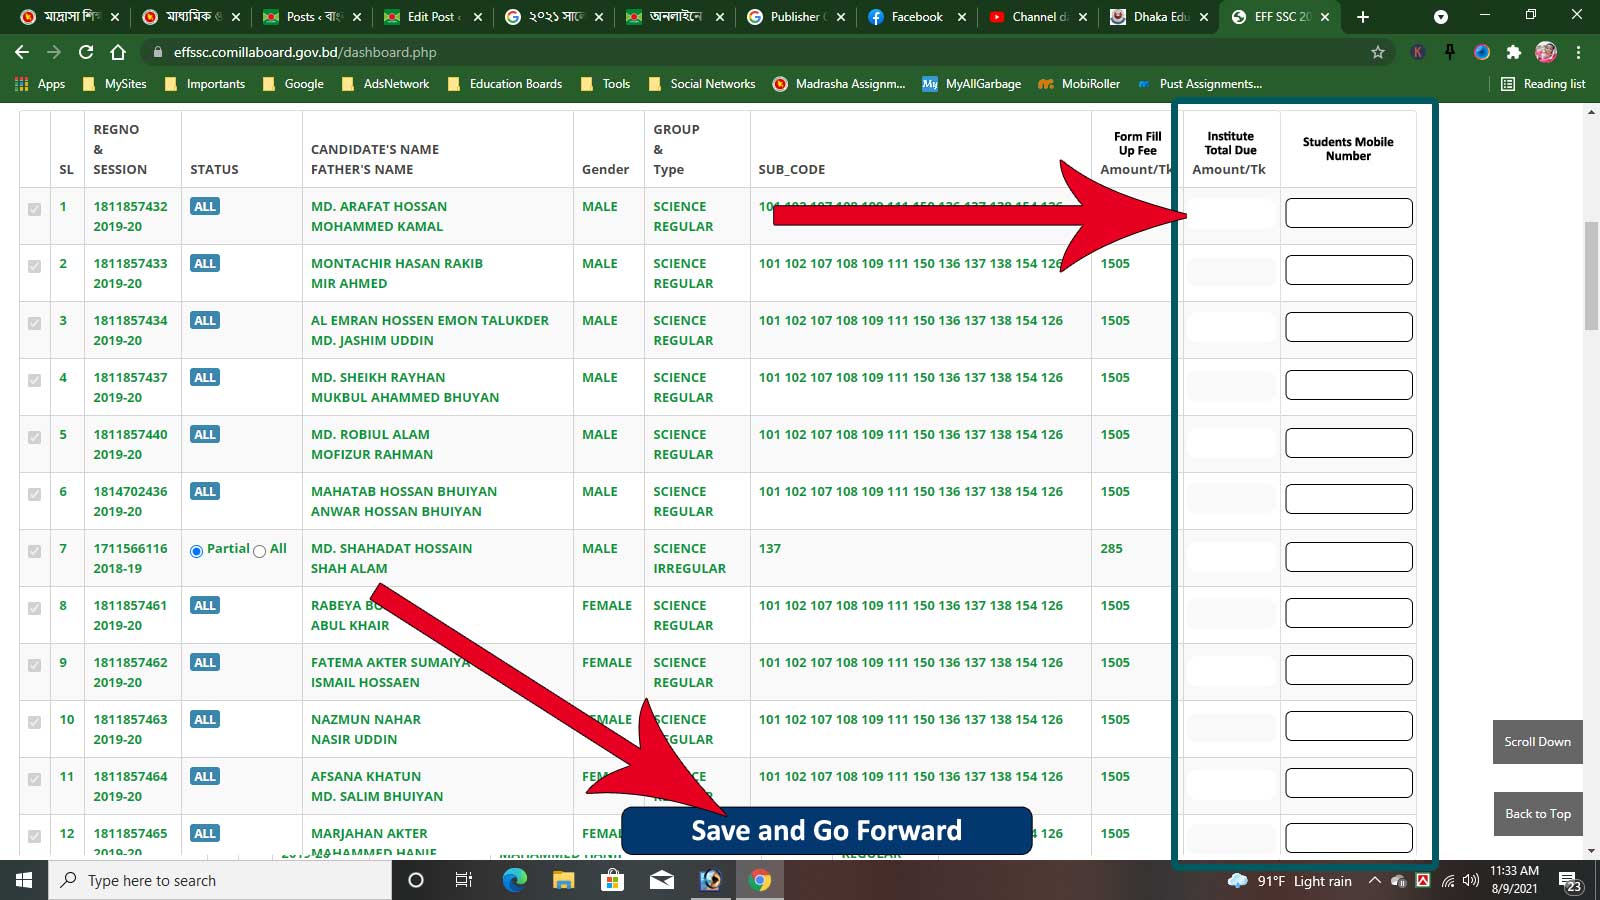Toggle checkbox for row 3 Al Emran Hossen
This screenshot has height=900, width=1600.
click(35, 323)
